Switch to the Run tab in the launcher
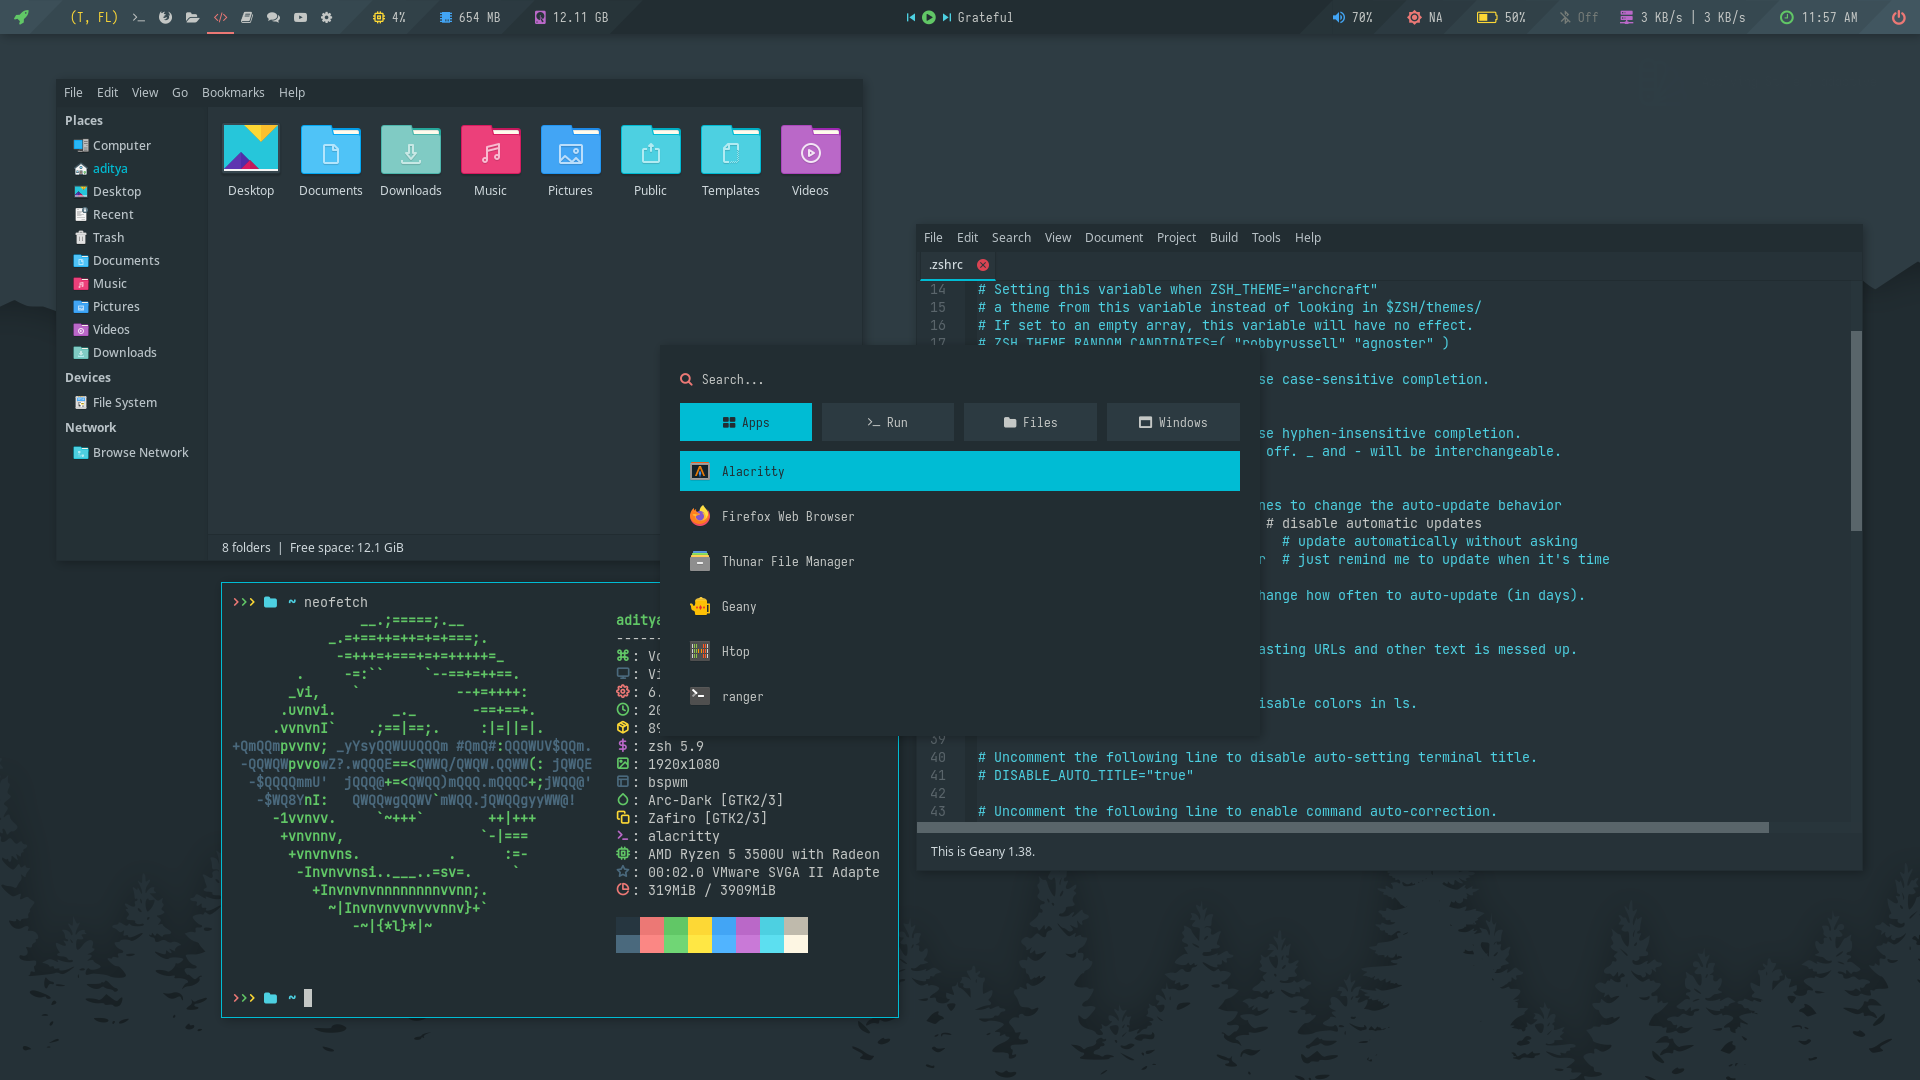The width and height of the screenshot is (1920, 1080). (887, 422)
